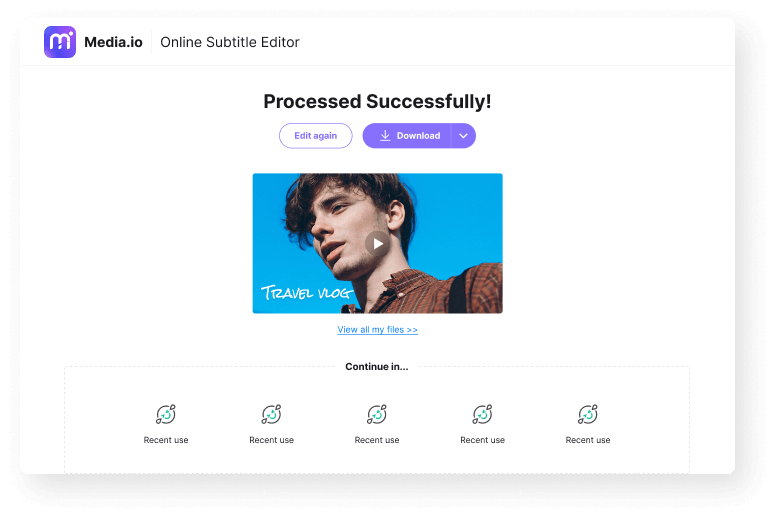Click the fifth Recent use text label
This screenshot has width=777, height=518.
(588, 440)
